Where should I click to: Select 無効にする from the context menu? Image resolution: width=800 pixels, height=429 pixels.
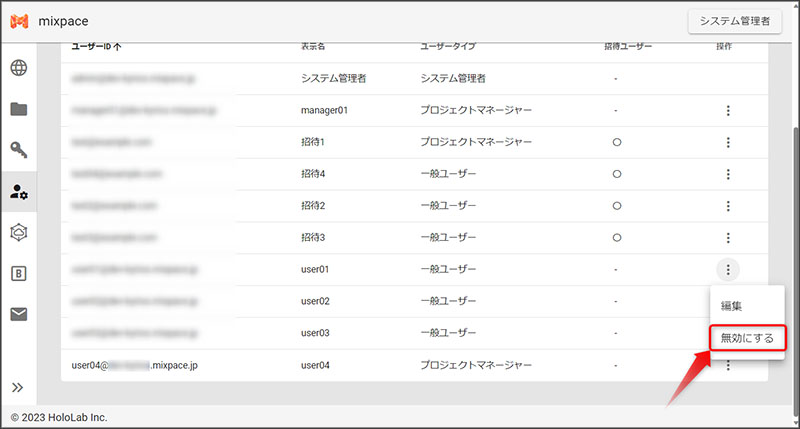(747, 338)
